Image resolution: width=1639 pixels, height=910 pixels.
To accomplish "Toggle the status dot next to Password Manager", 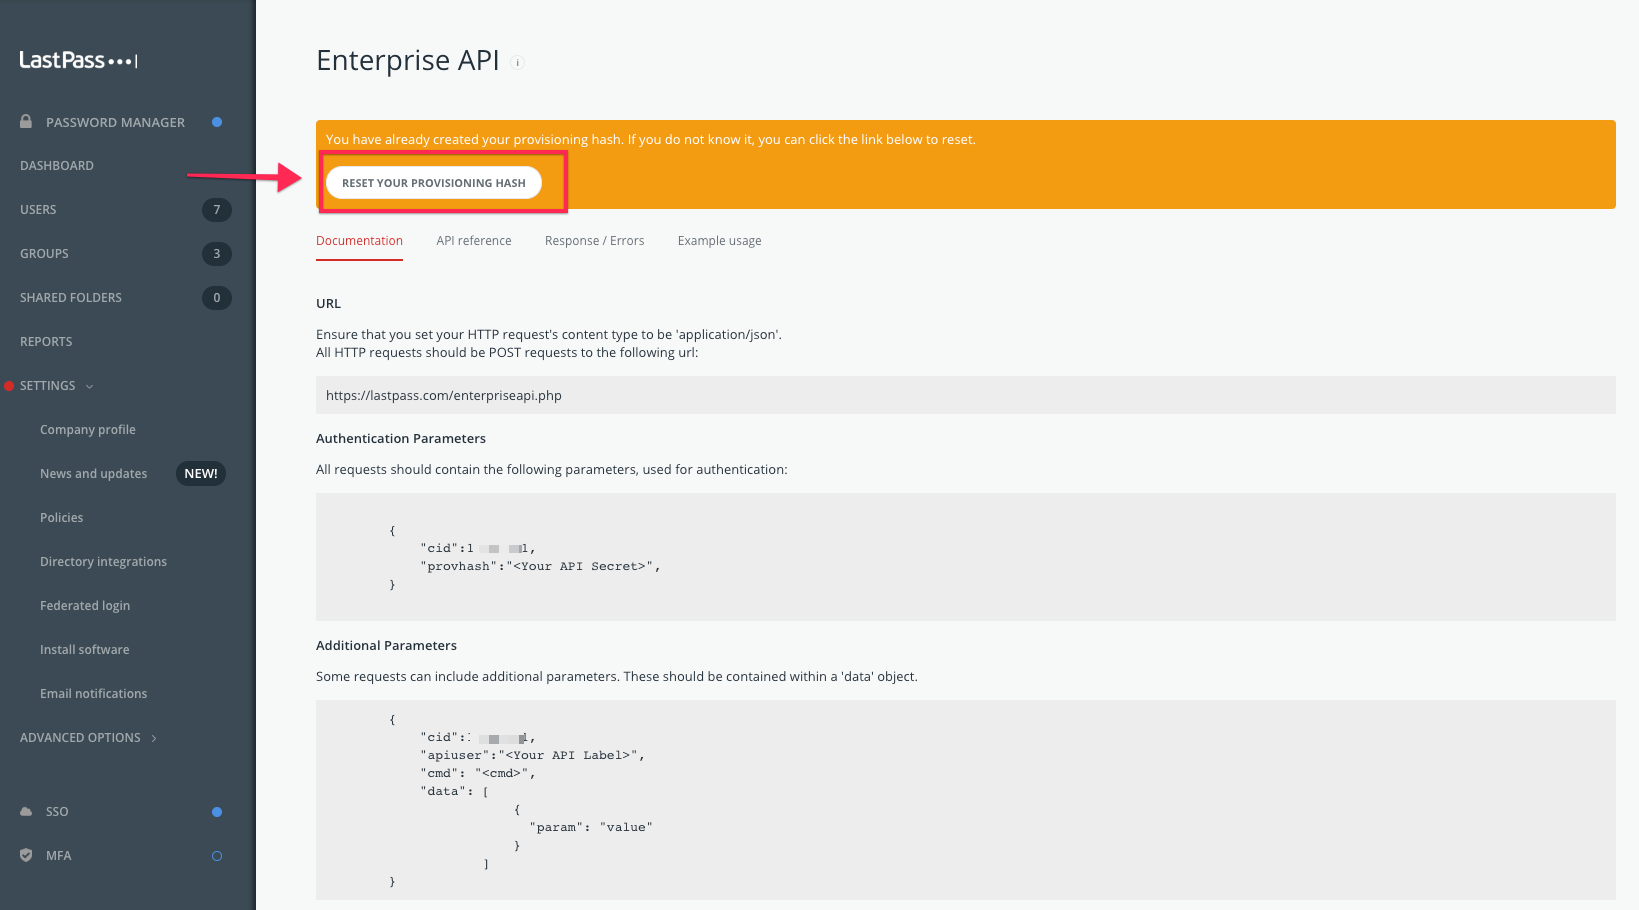I will 217,121.
